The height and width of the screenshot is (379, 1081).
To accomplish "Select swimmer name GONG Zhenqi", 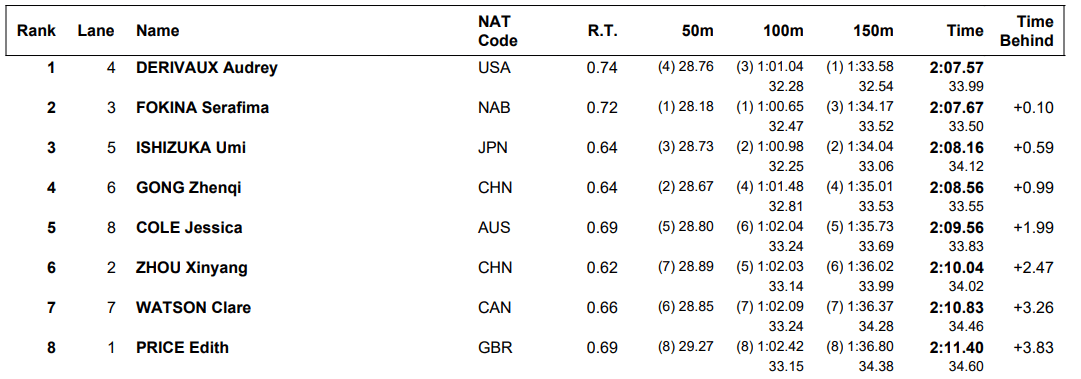I will [x=189, y=187].
